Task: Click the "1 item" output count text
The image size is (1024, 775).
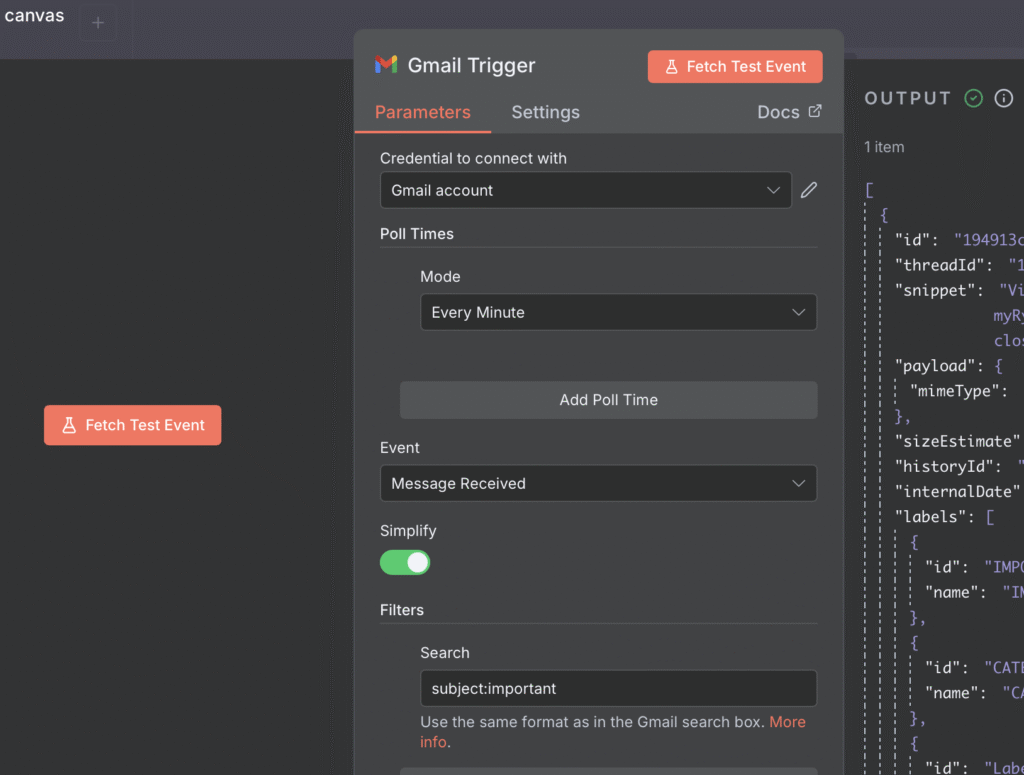Action: [x=884, y=147]
